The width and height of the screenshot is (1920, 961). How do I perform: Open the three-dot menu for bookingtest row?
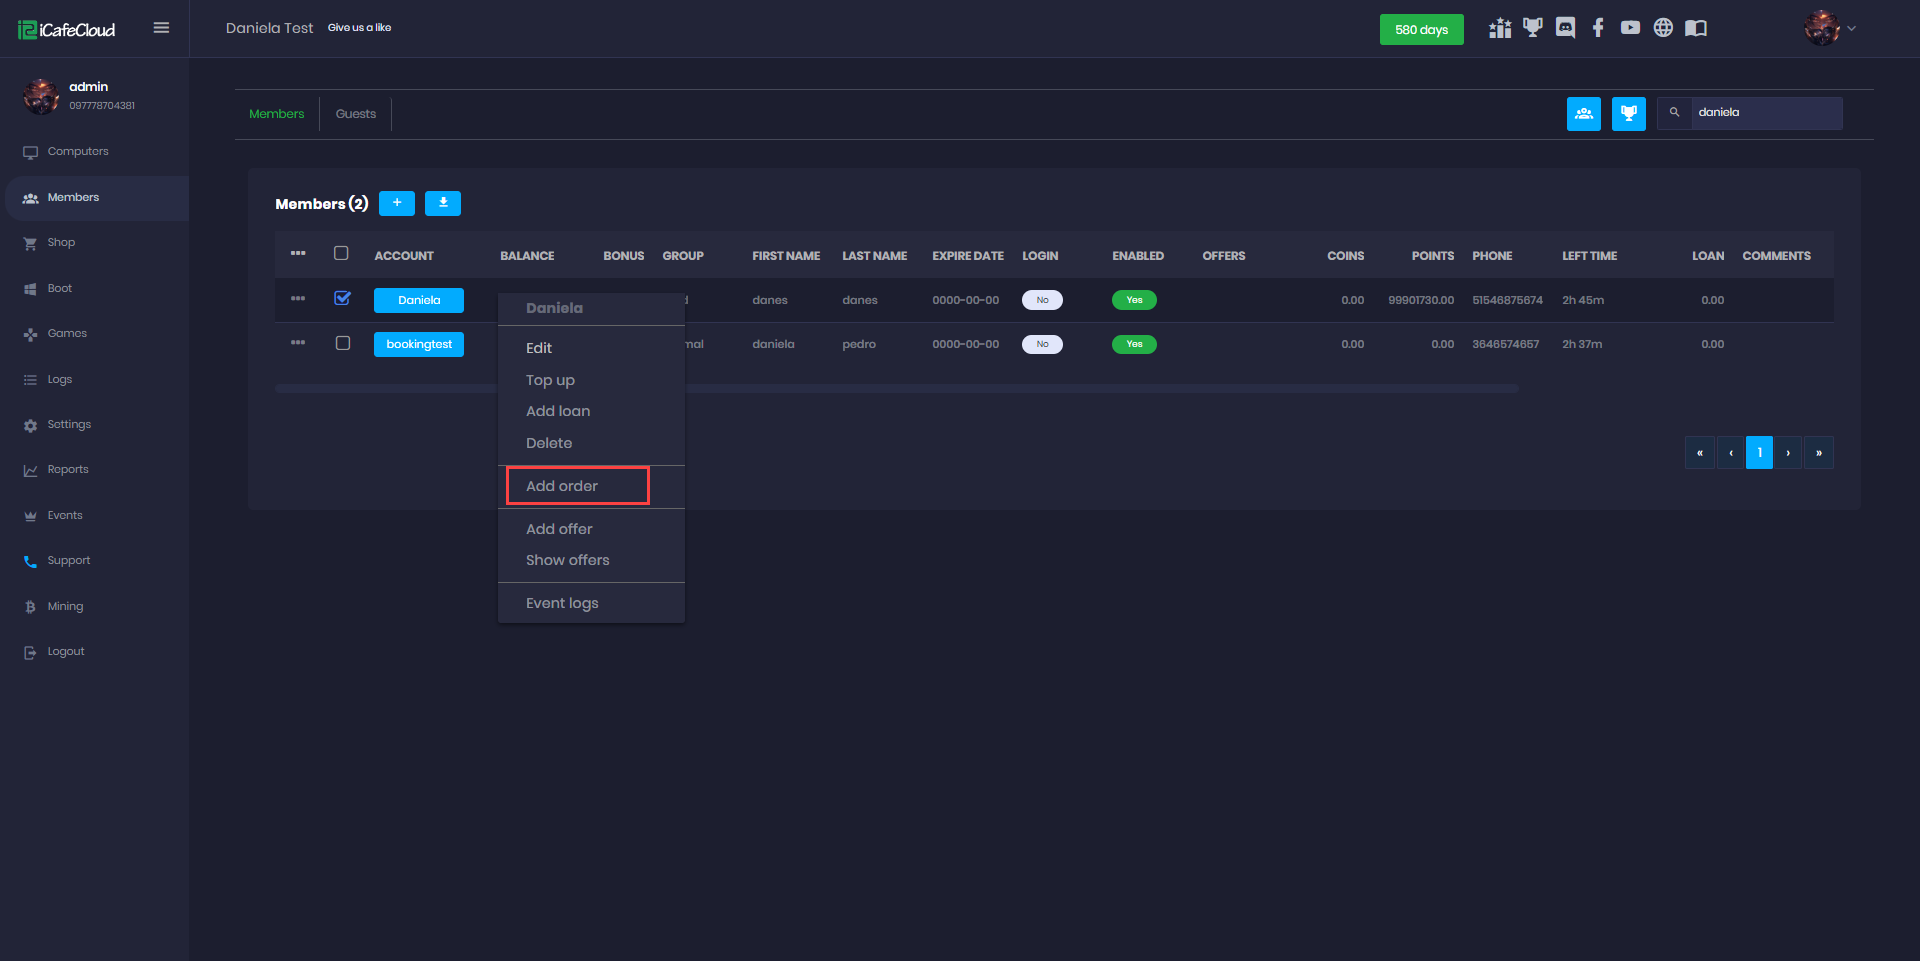pos(298,343)
